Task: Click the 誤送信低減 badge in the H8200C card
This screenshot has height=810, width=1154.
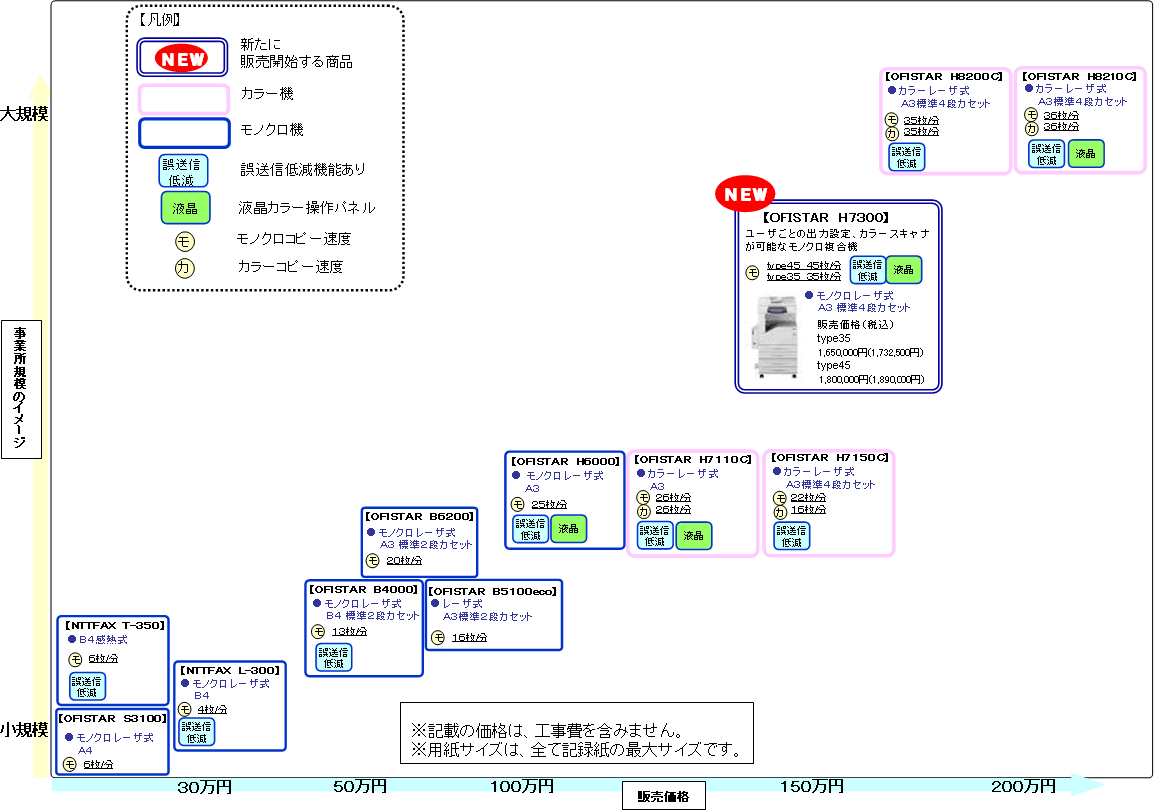Action: click(x=907, y=157)
